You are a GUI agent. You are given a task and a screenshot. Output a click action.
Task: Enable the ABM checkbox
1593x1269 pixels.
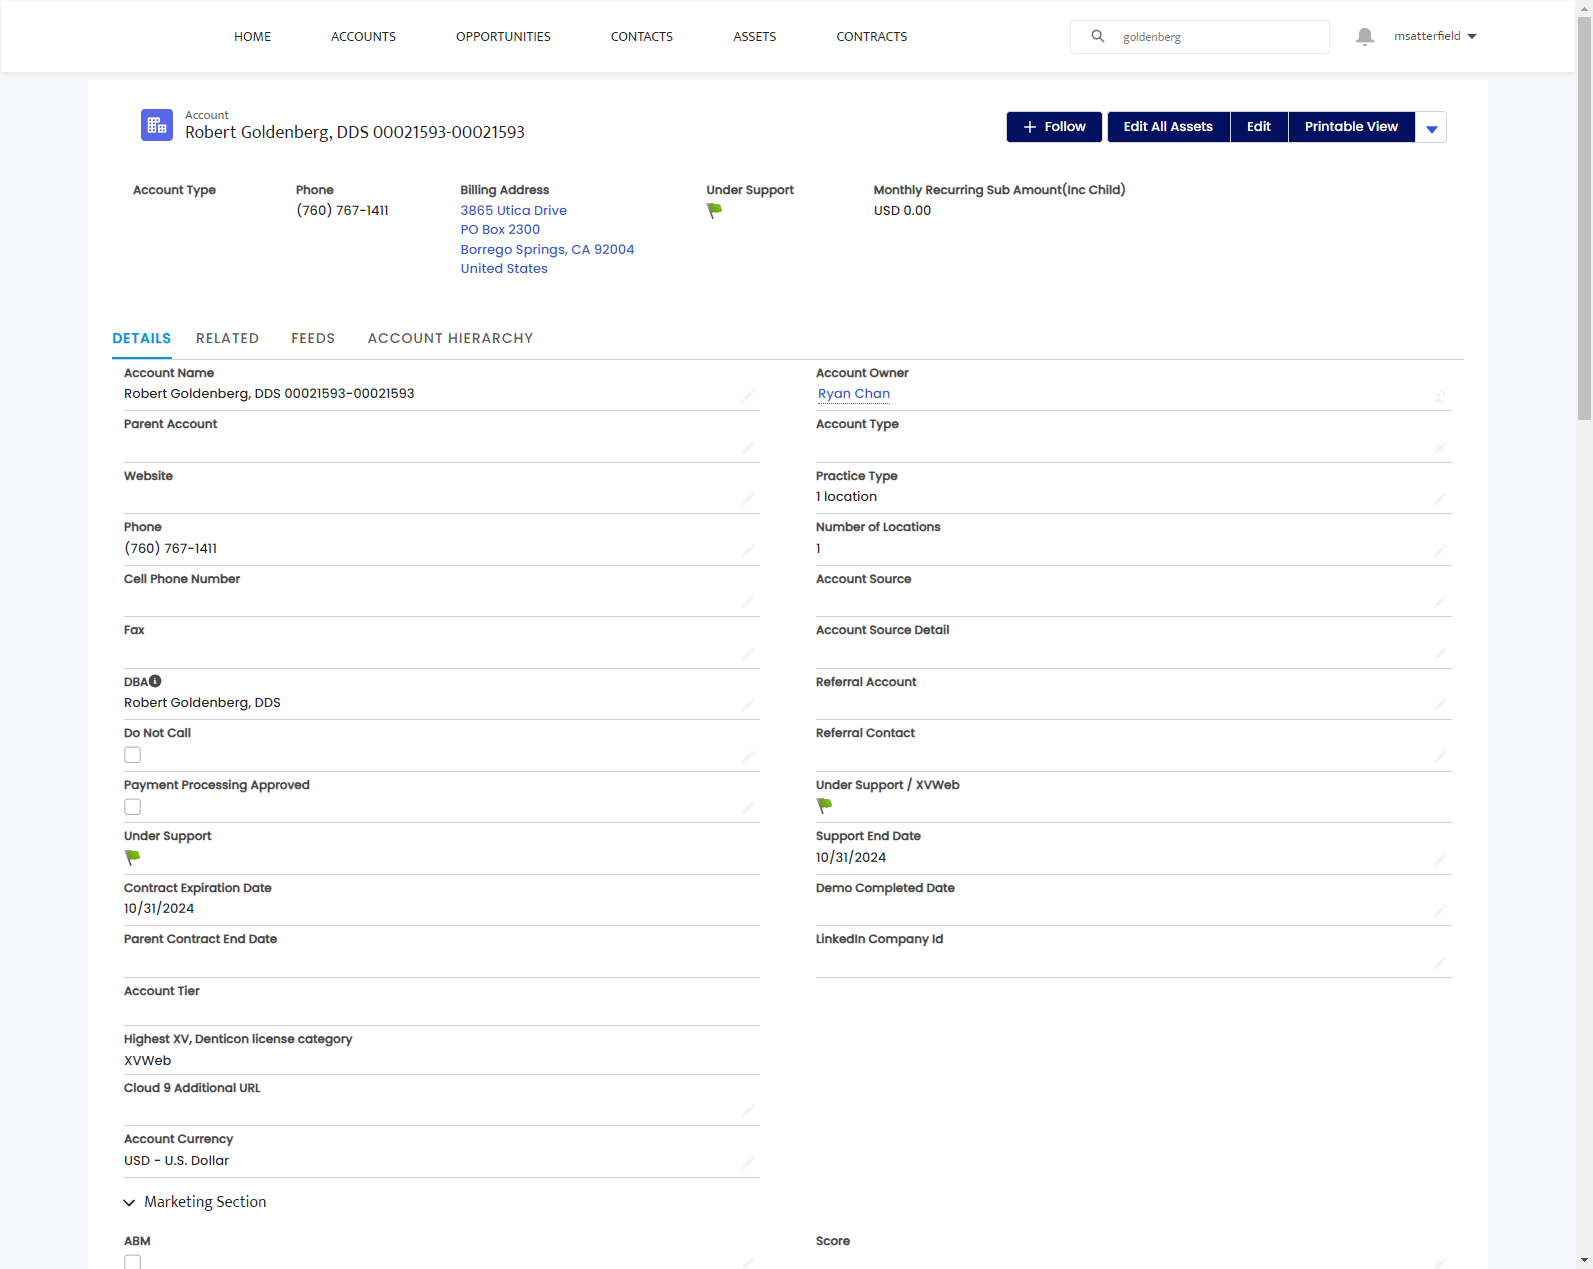point(132,1262)
